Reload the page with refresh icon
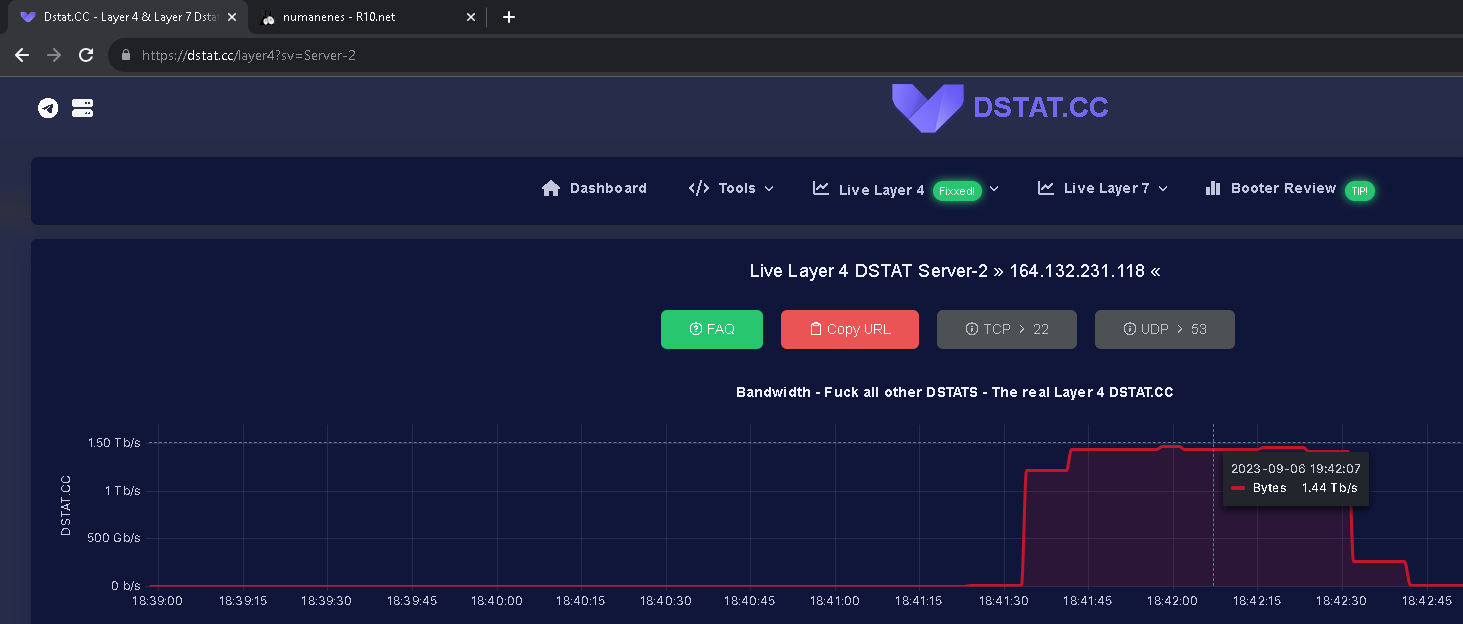The image size is (1463, 624). (86, 55)
